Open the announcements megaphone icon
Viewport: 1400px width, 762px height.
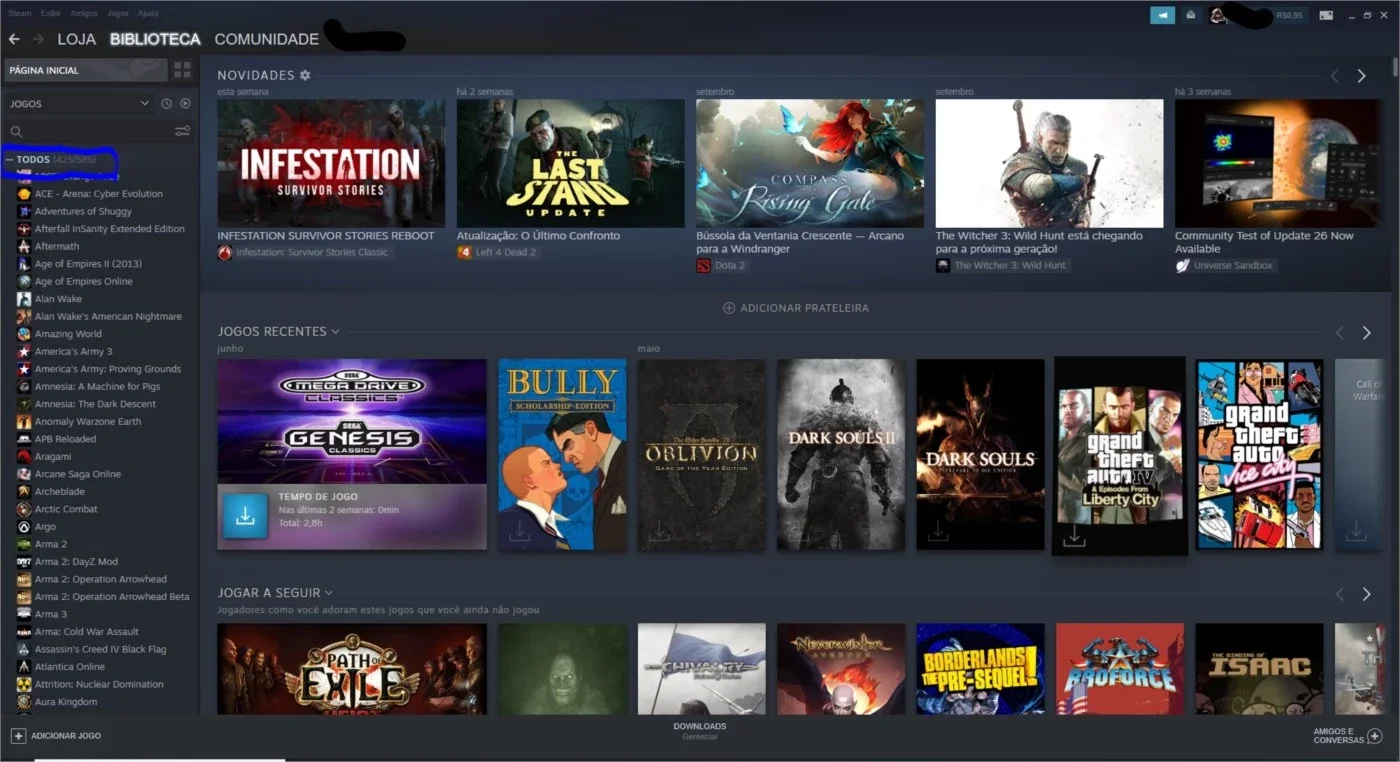point(1162,15)
